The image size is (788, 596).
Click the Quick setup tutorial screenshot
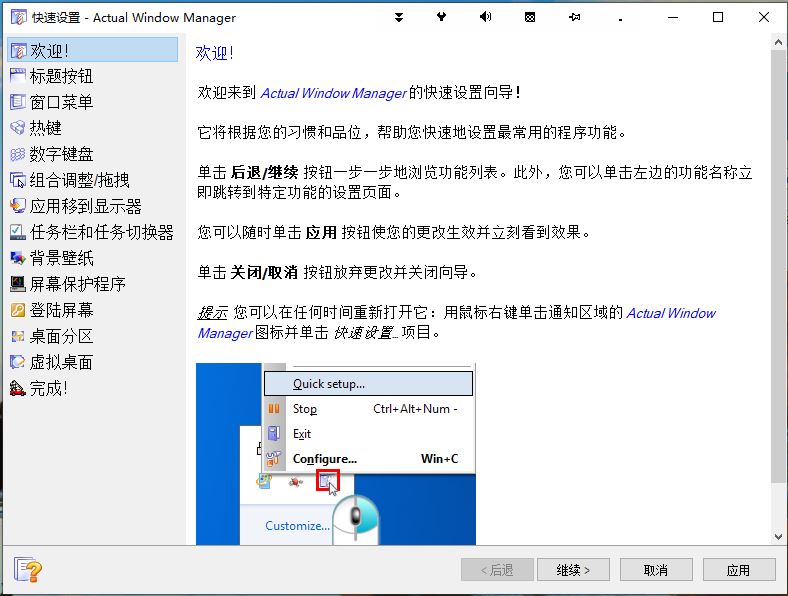[336, 454]
